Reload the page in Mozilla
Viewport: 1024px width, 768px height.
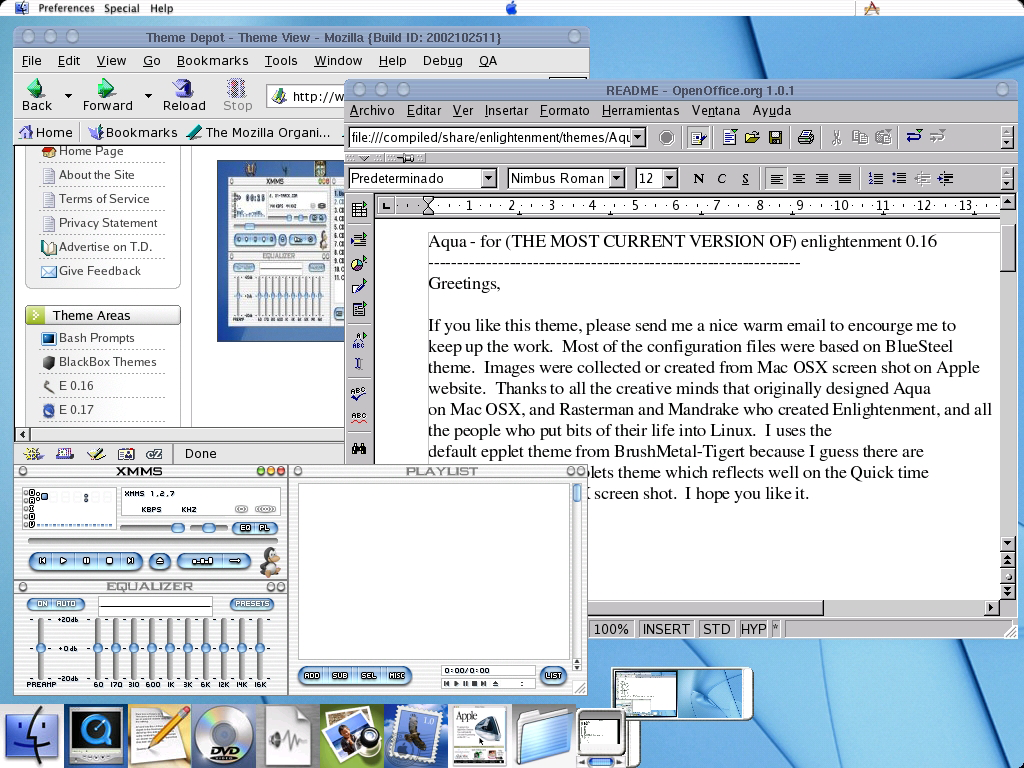184,95
